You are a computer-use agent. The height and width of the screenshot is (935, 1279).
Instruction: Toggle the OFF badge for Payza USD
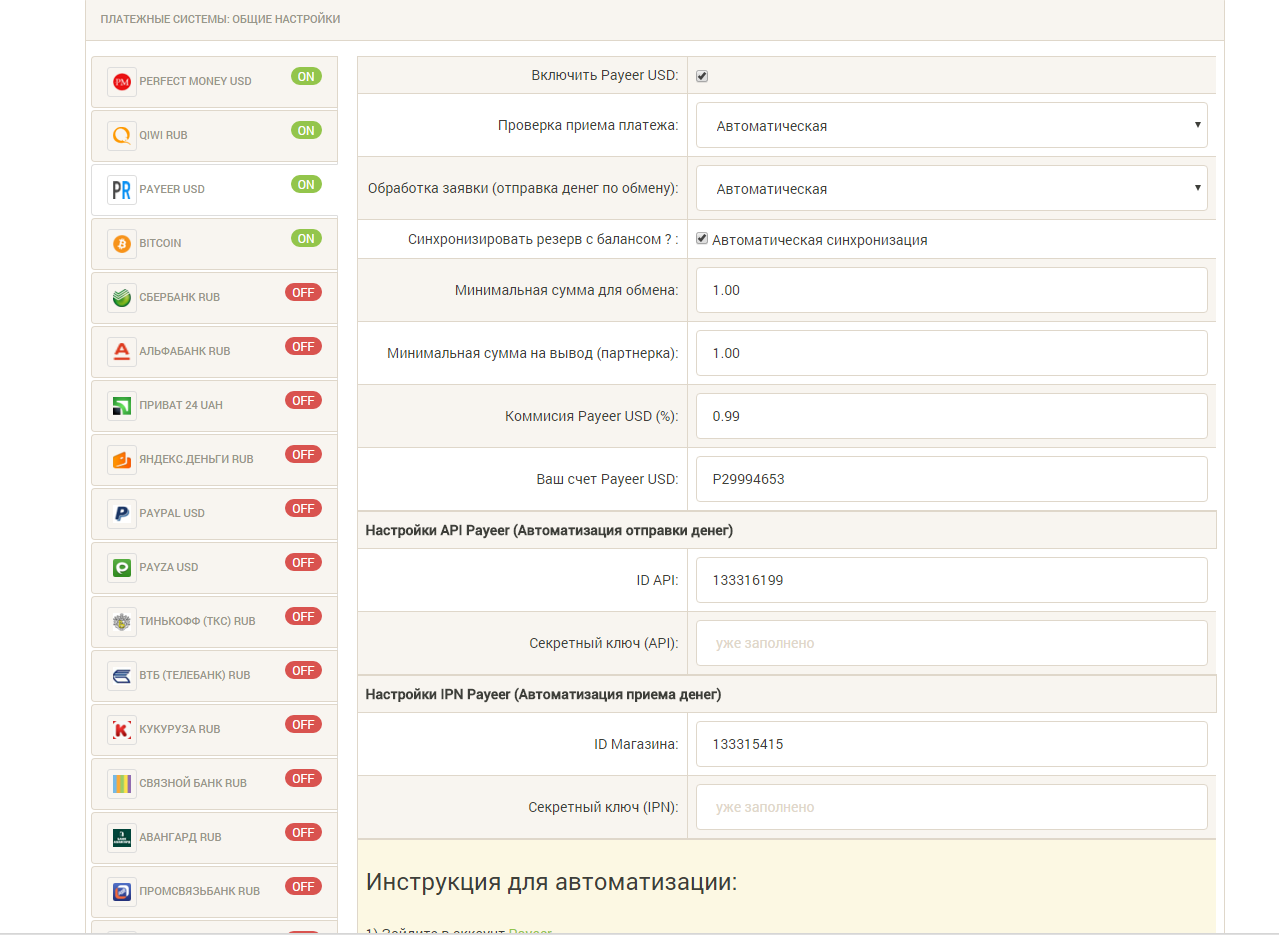tap(304, 562)
